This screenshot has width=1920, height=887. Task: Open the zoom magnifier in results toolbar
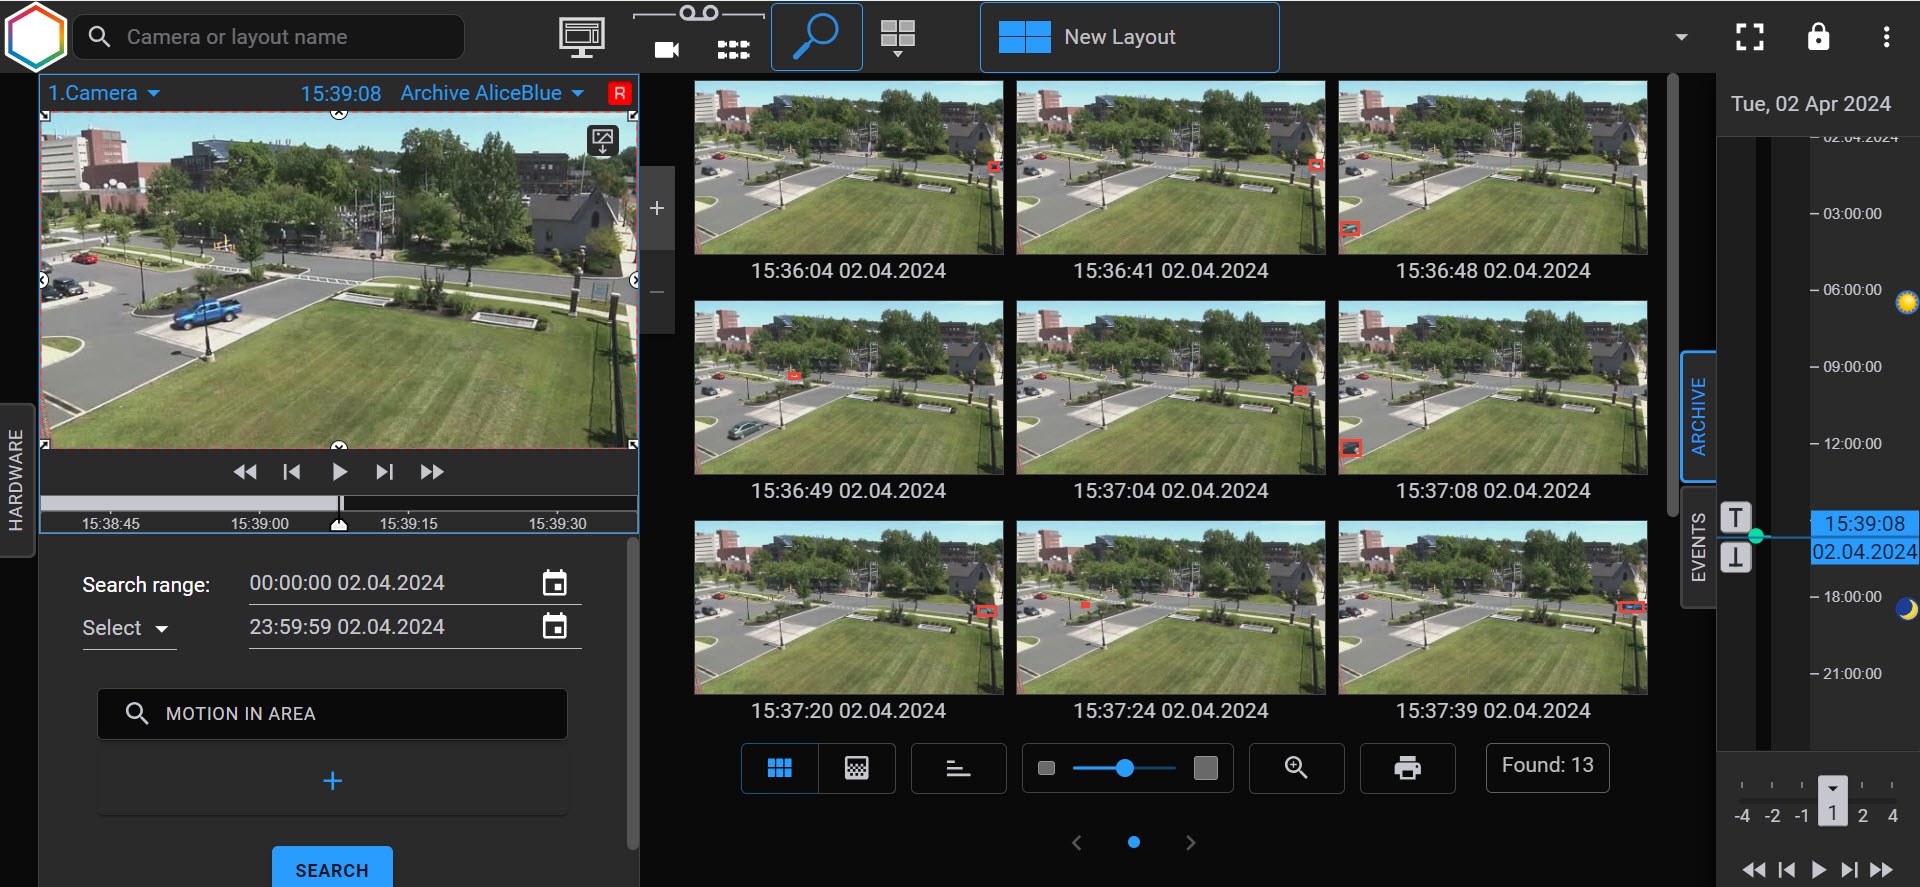point(1296,768)
